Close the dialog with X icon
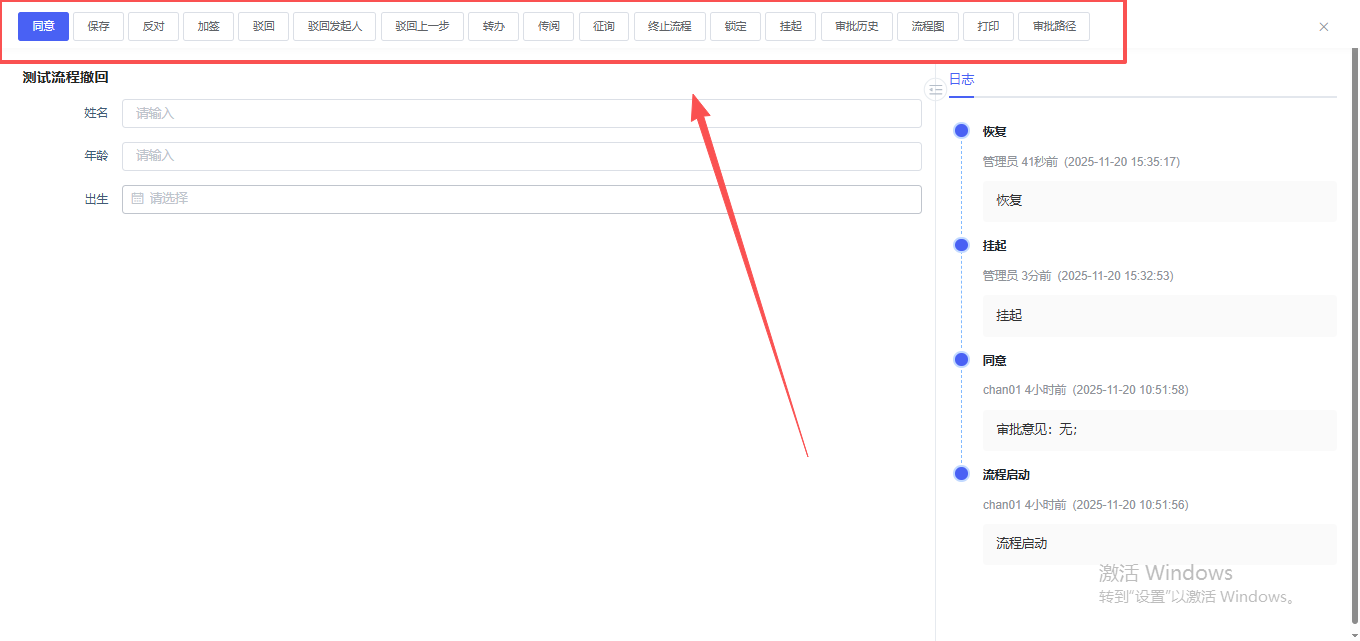 pyautogui.click(x=1323, y=27)
